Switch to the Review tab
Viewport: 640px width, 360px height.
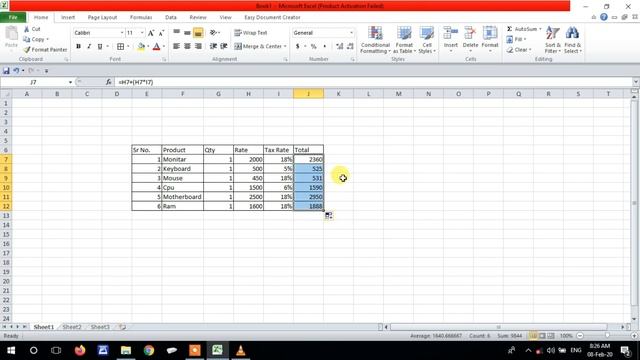[198, 18]
